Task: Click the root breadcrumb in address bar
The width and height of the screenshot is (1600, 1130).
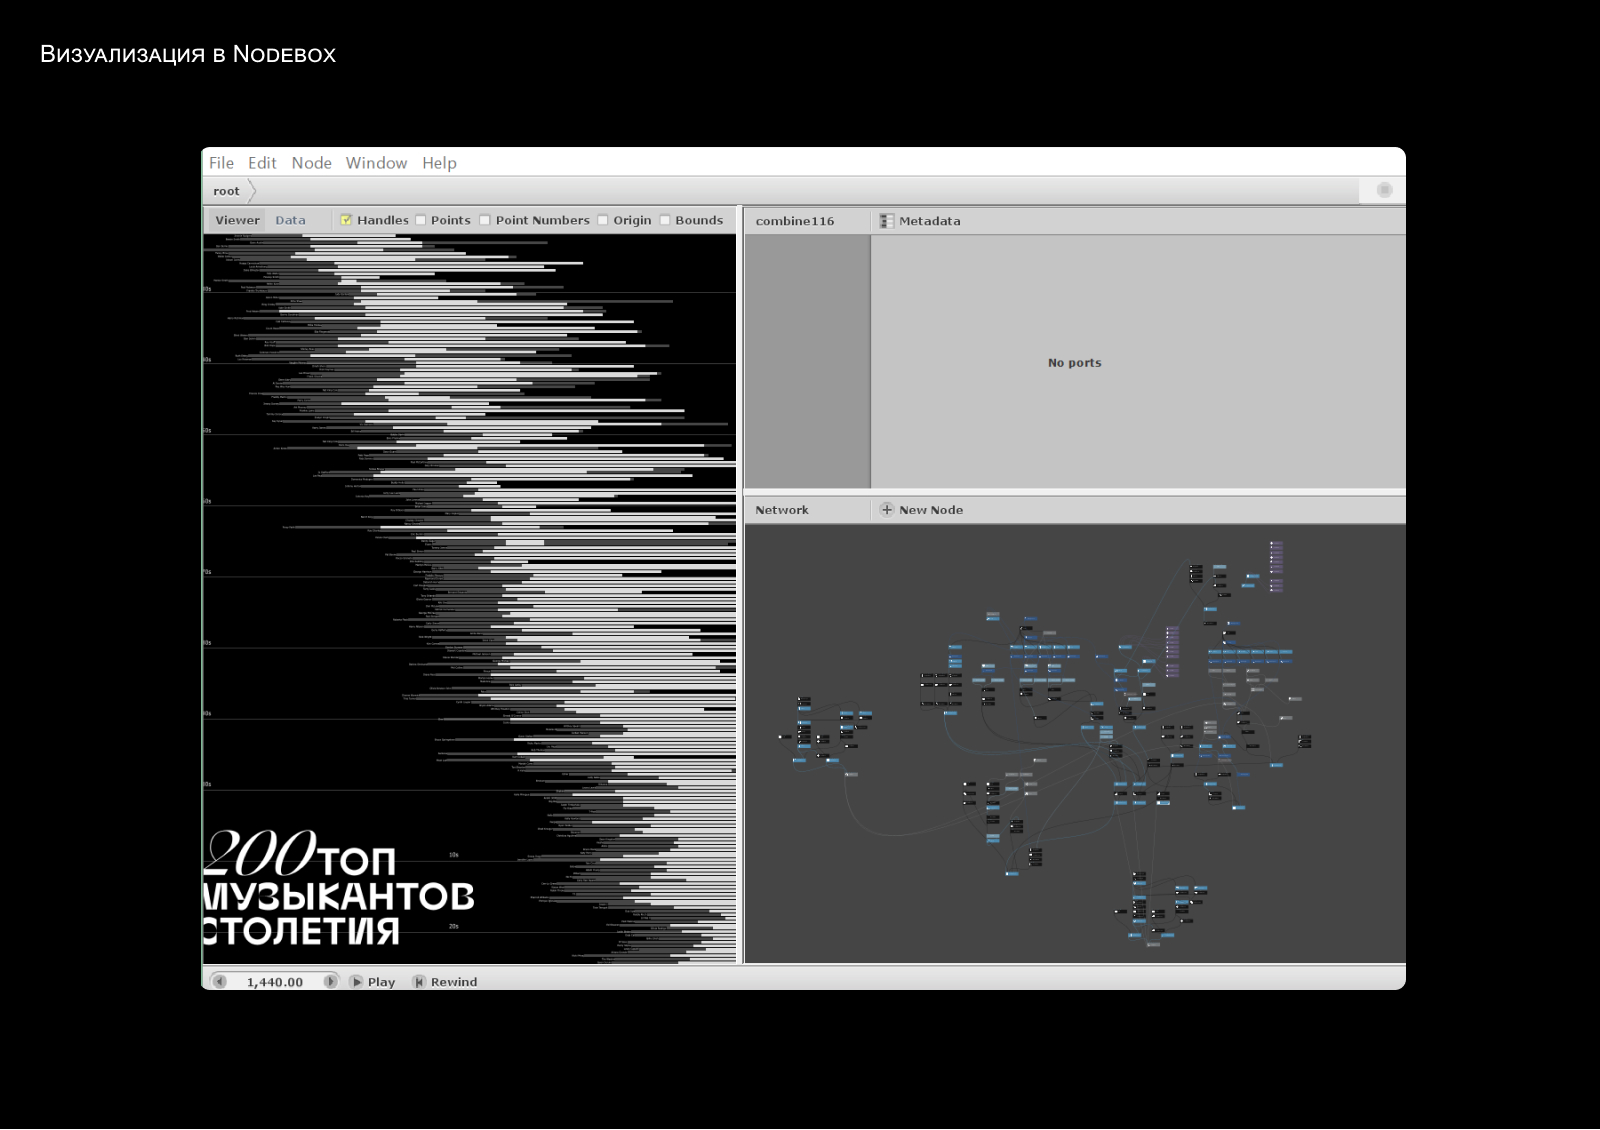Action: click(x=226, y=191)
